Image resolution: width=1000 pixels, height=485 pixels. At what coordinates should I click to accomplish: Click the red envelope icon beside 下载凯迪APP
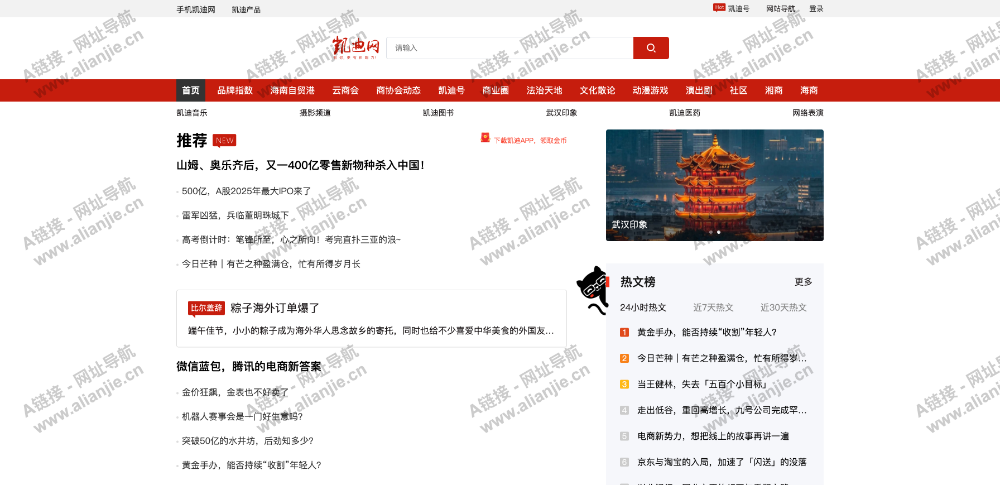[x=485, y=137]
